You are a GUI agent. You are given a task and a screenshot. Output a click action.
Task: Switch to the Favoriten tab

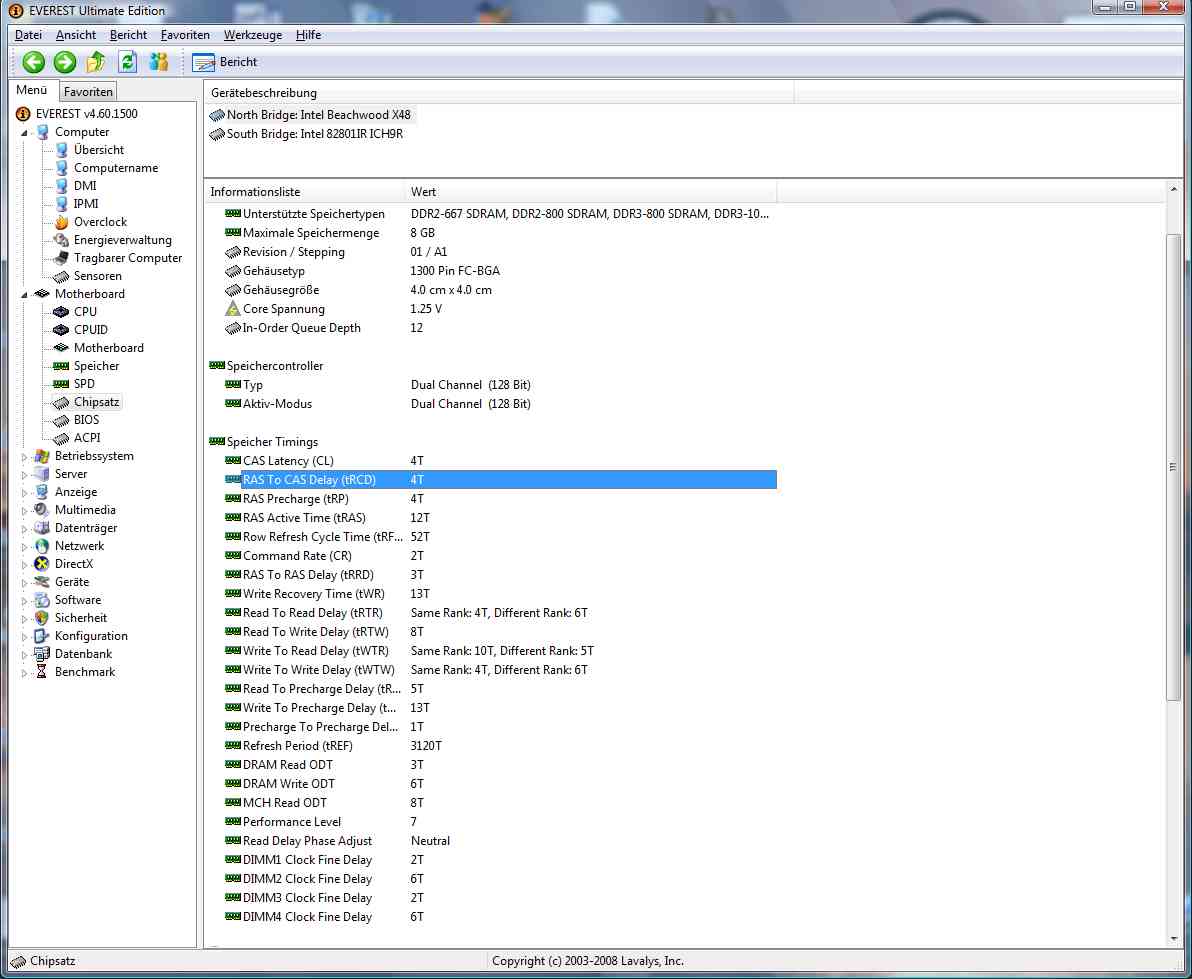coord(88,91)
